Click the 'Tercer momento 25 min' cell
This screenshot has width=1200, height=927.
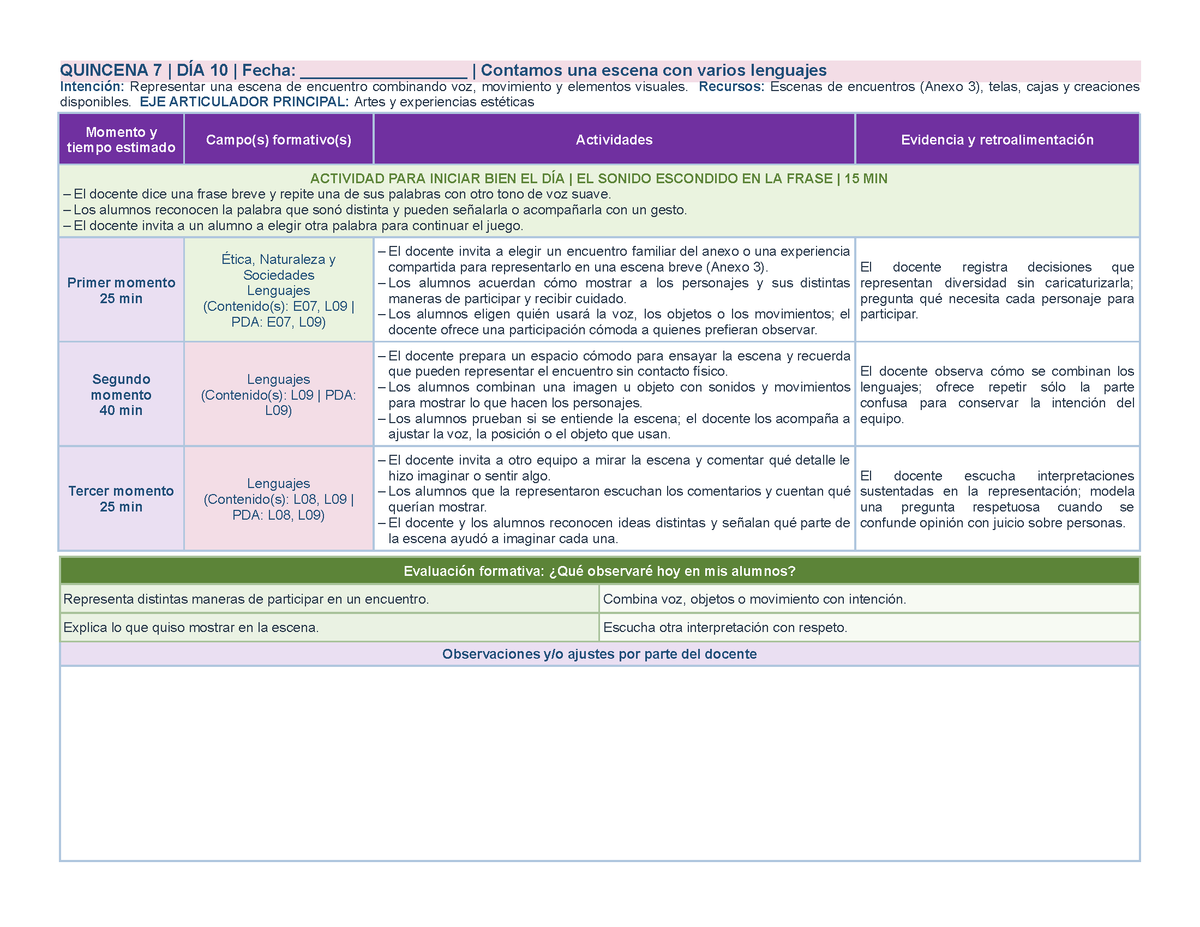coord(122,498)
